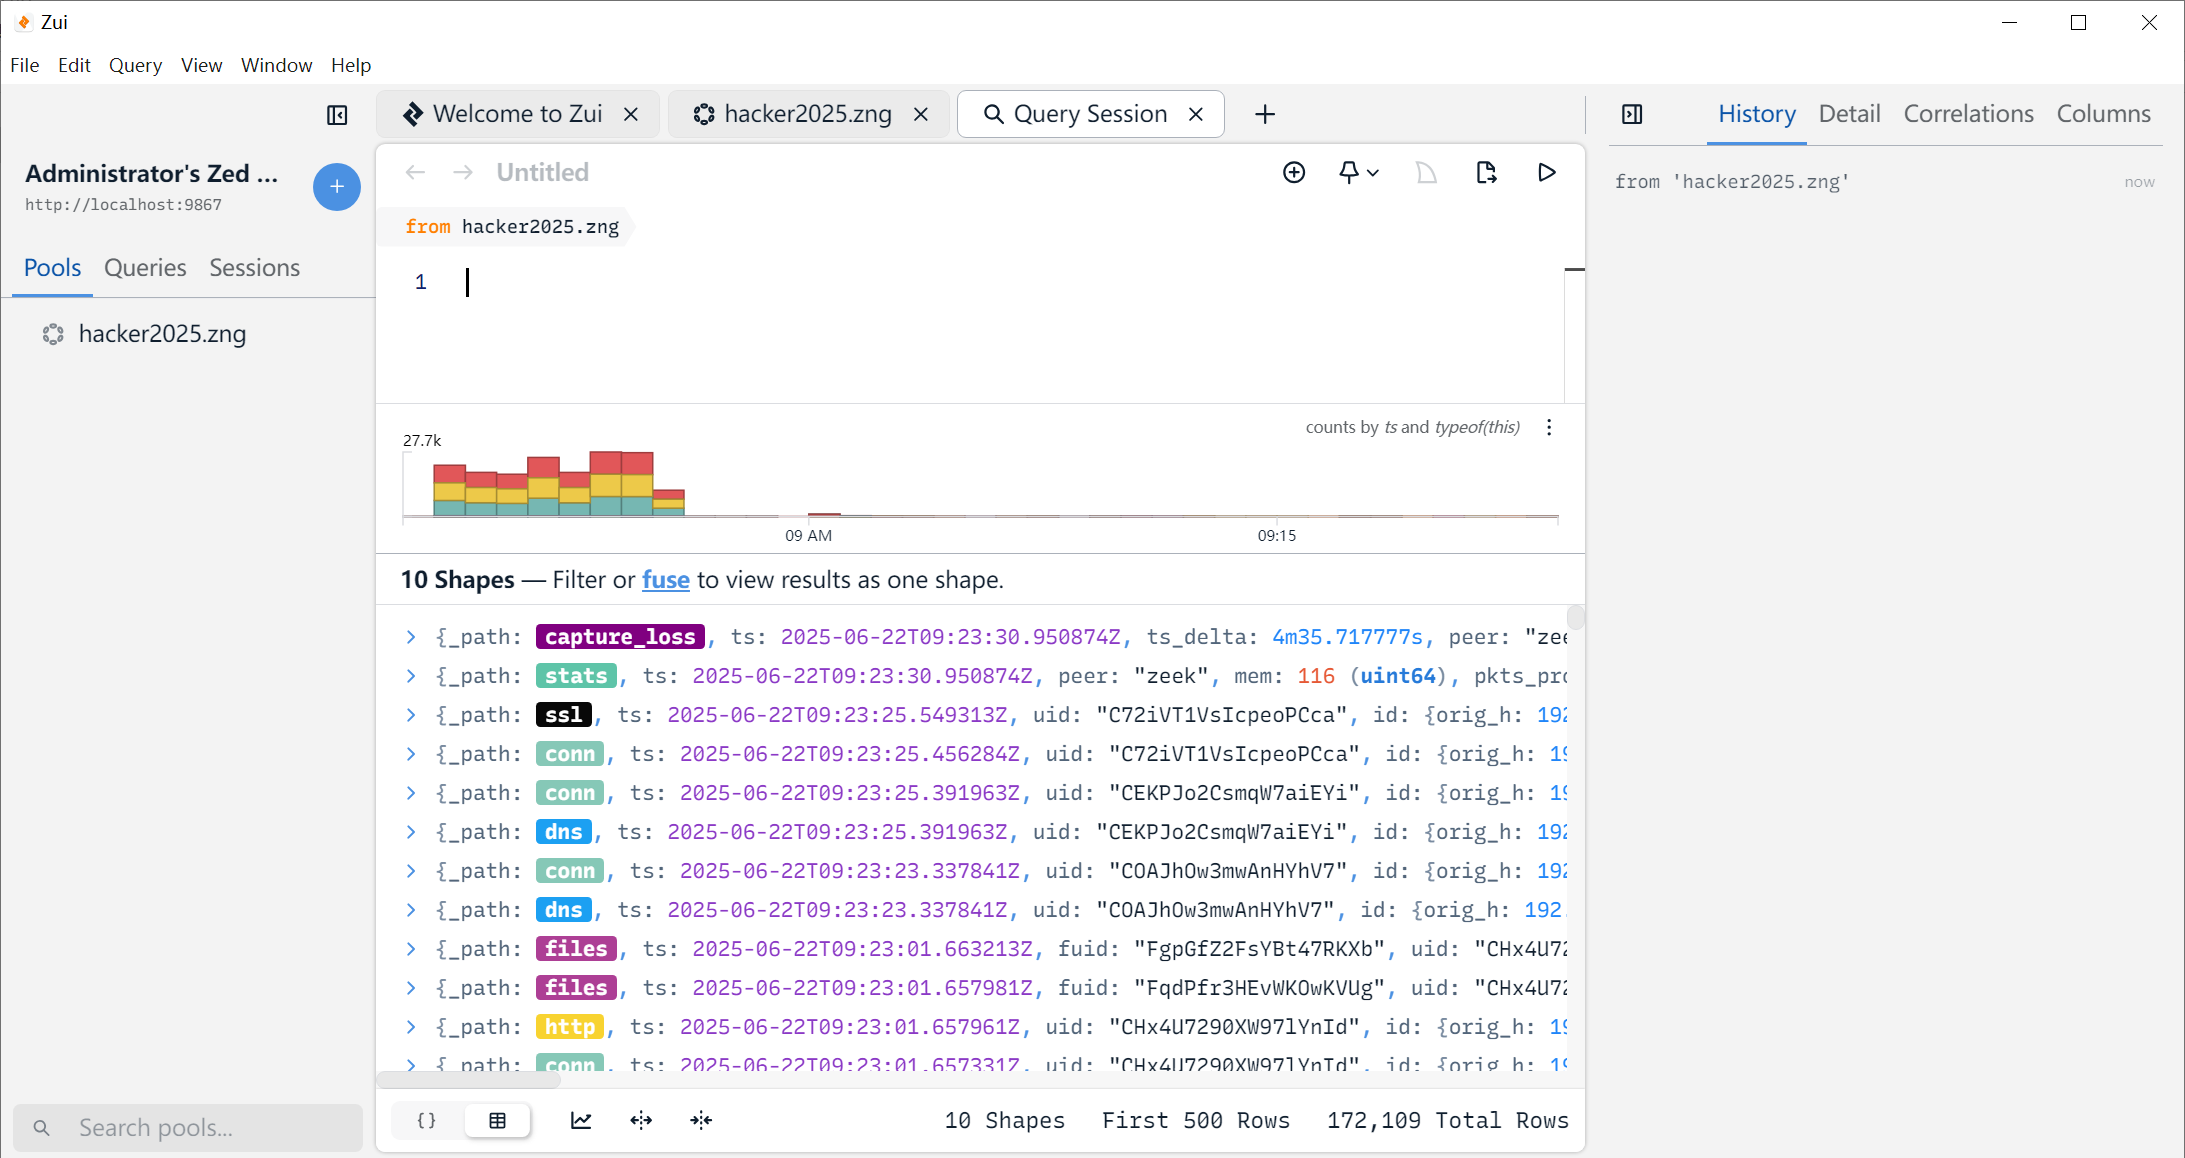
Task: Click the chart view icon
Action: 581,1120
